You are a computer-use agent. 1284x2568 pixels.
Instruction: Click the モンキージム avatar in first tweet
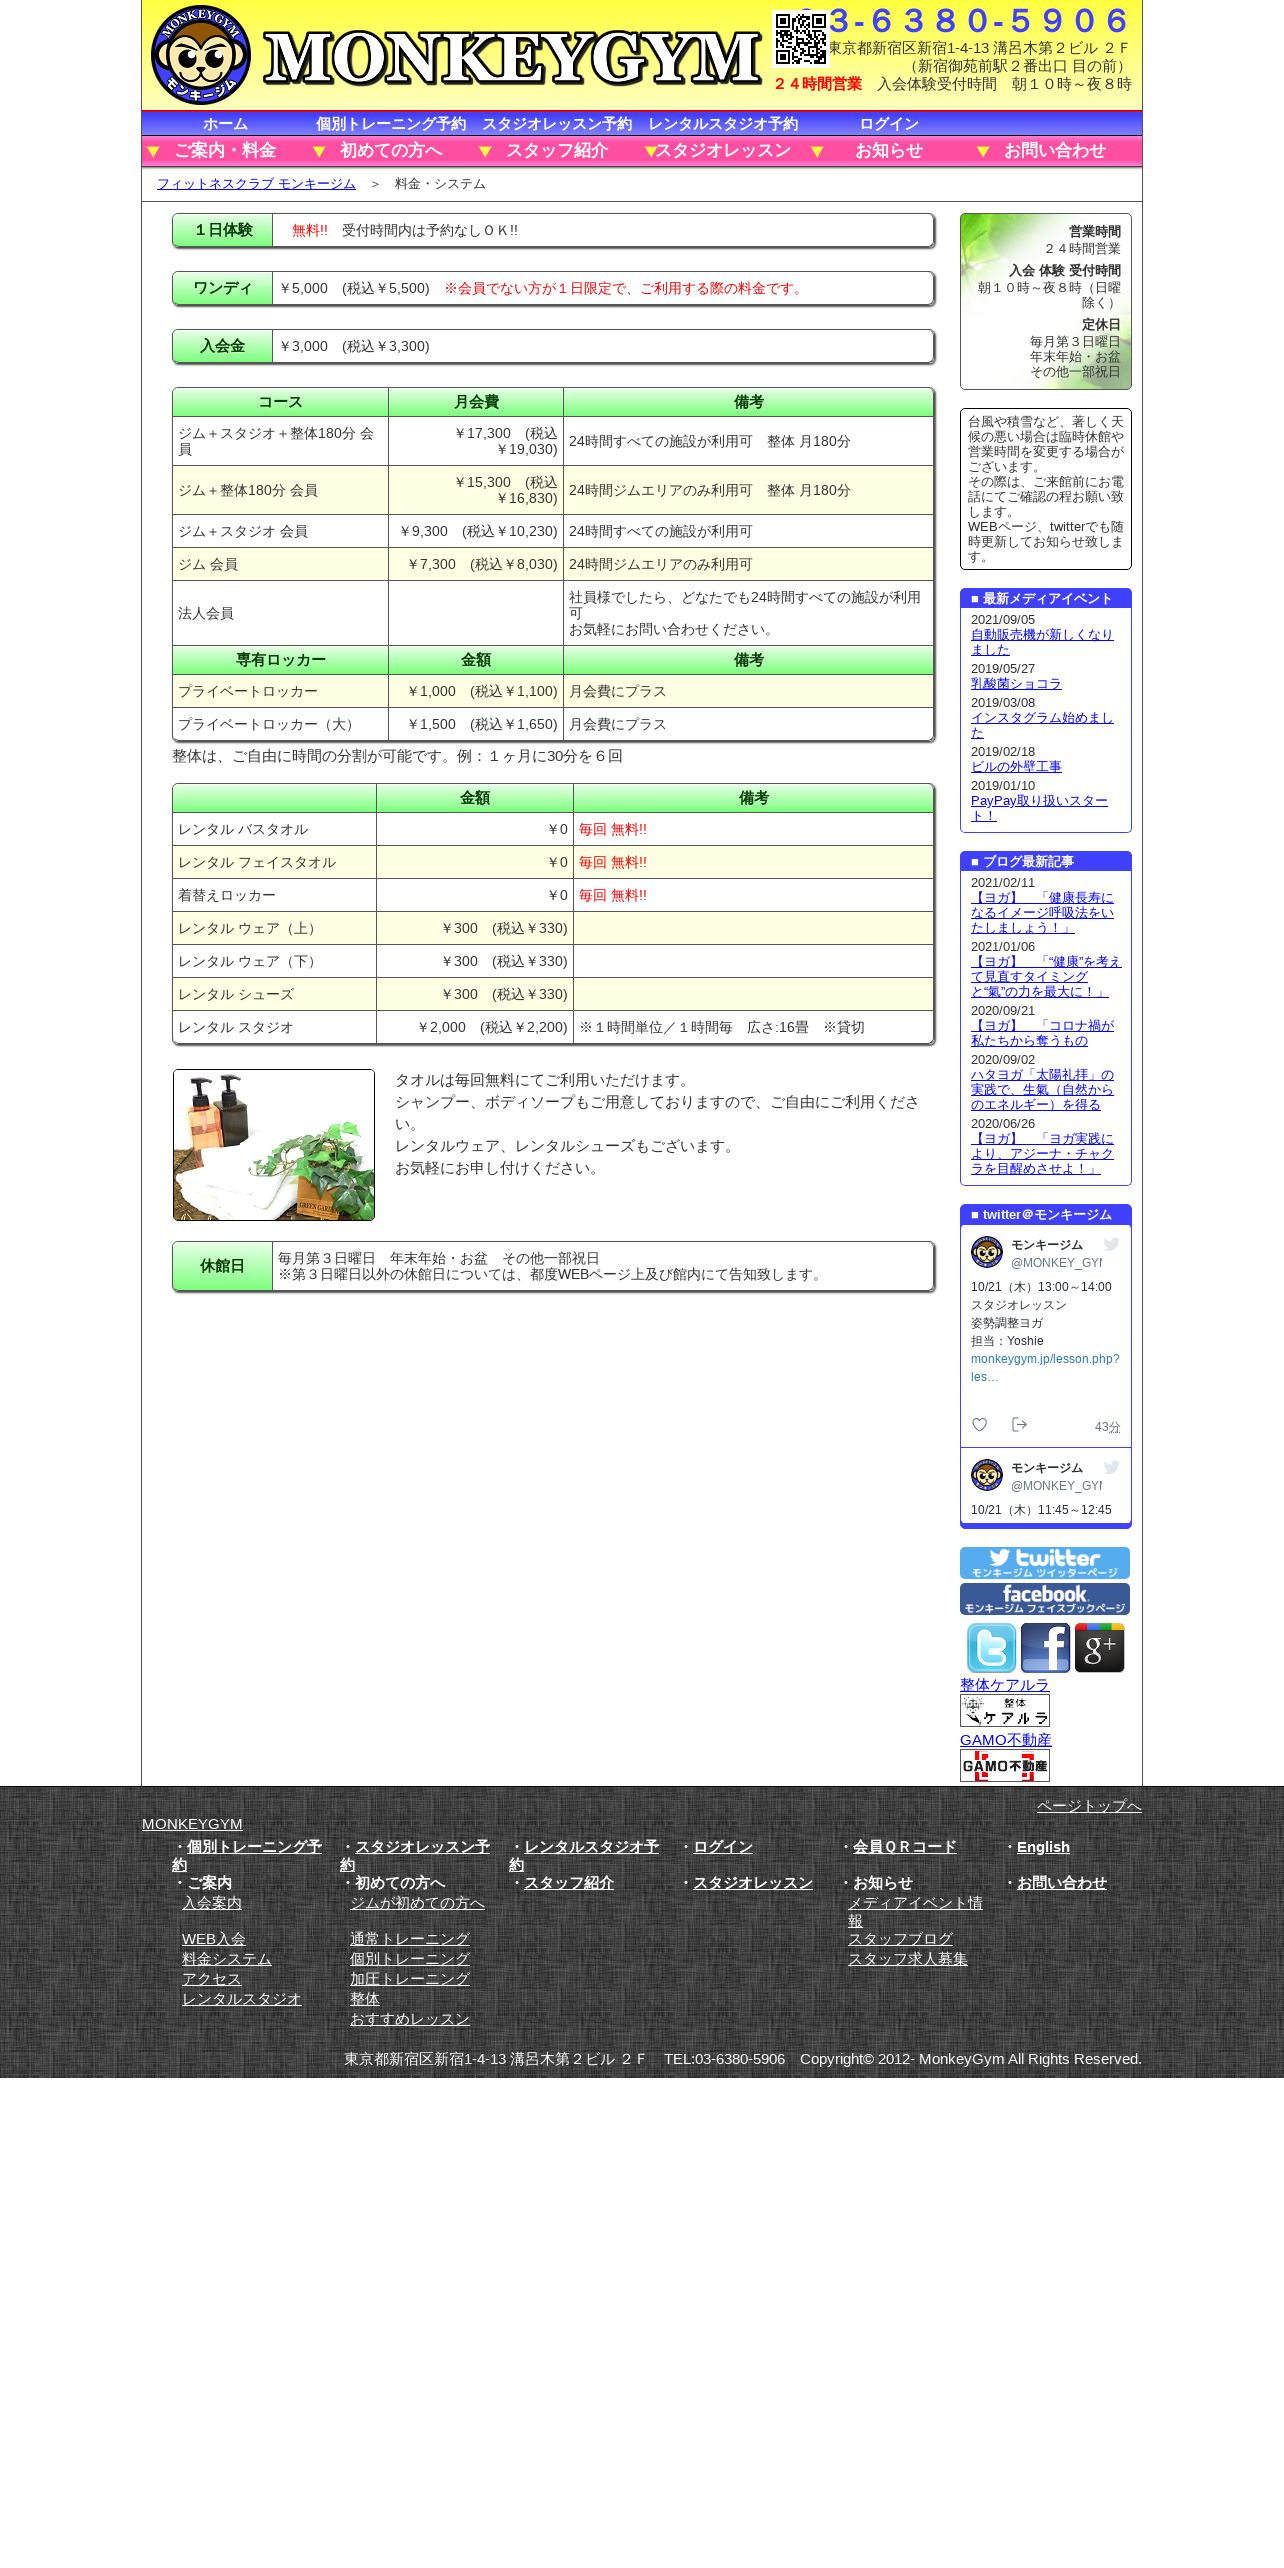click(987, 1252)
